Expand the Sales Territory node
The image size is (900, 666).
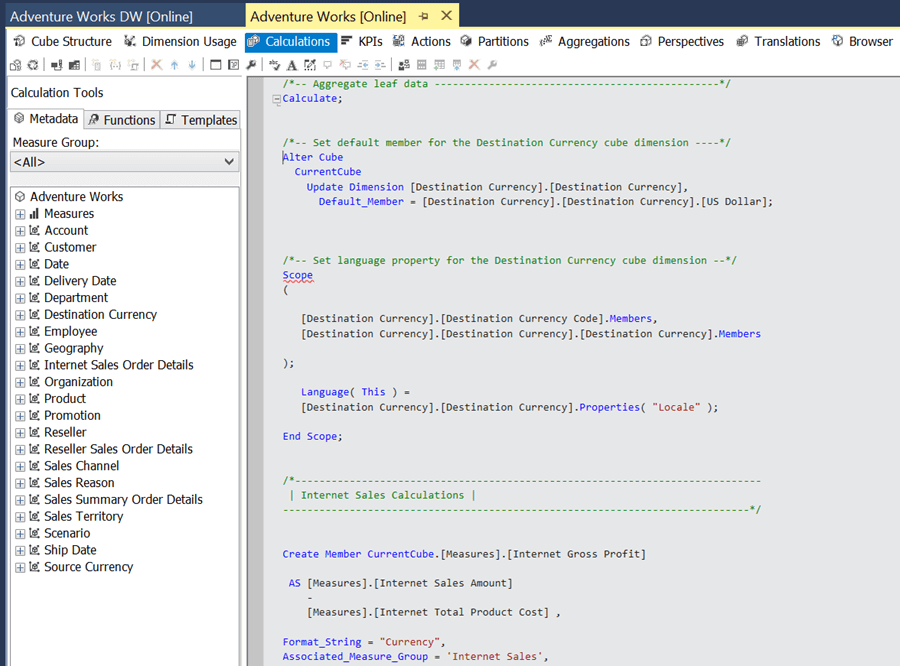click(x=20, y=517)
